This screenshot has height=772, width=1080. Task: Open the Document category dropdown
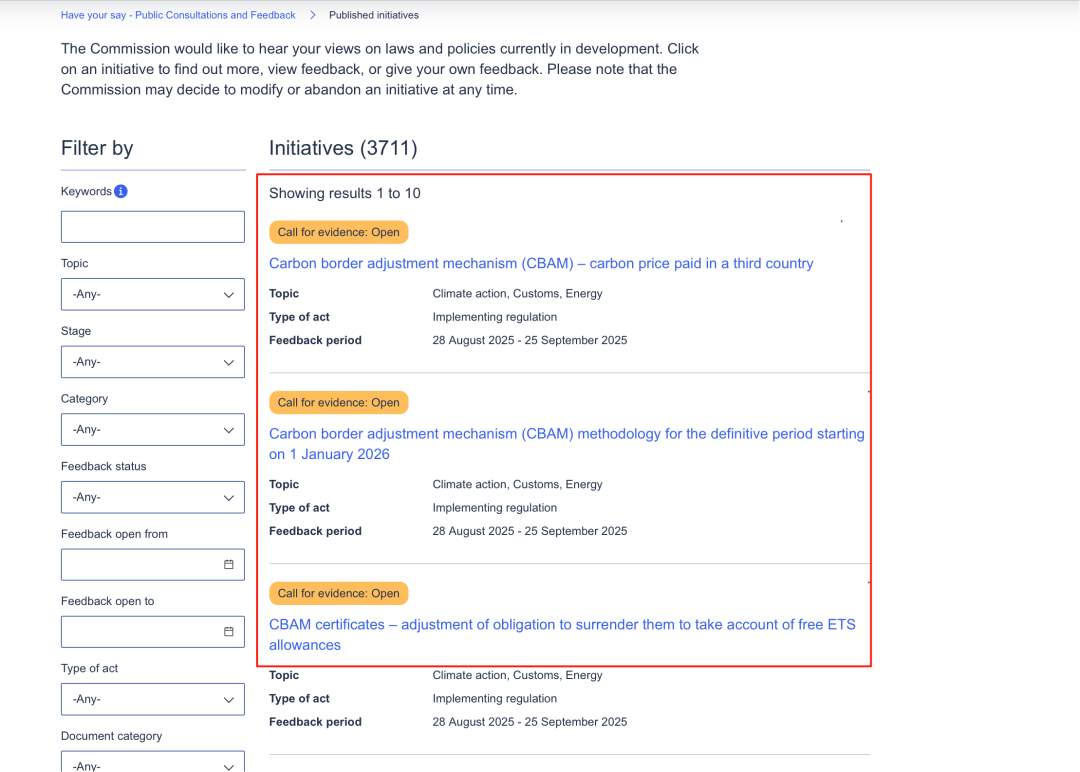tap(153, 763)
